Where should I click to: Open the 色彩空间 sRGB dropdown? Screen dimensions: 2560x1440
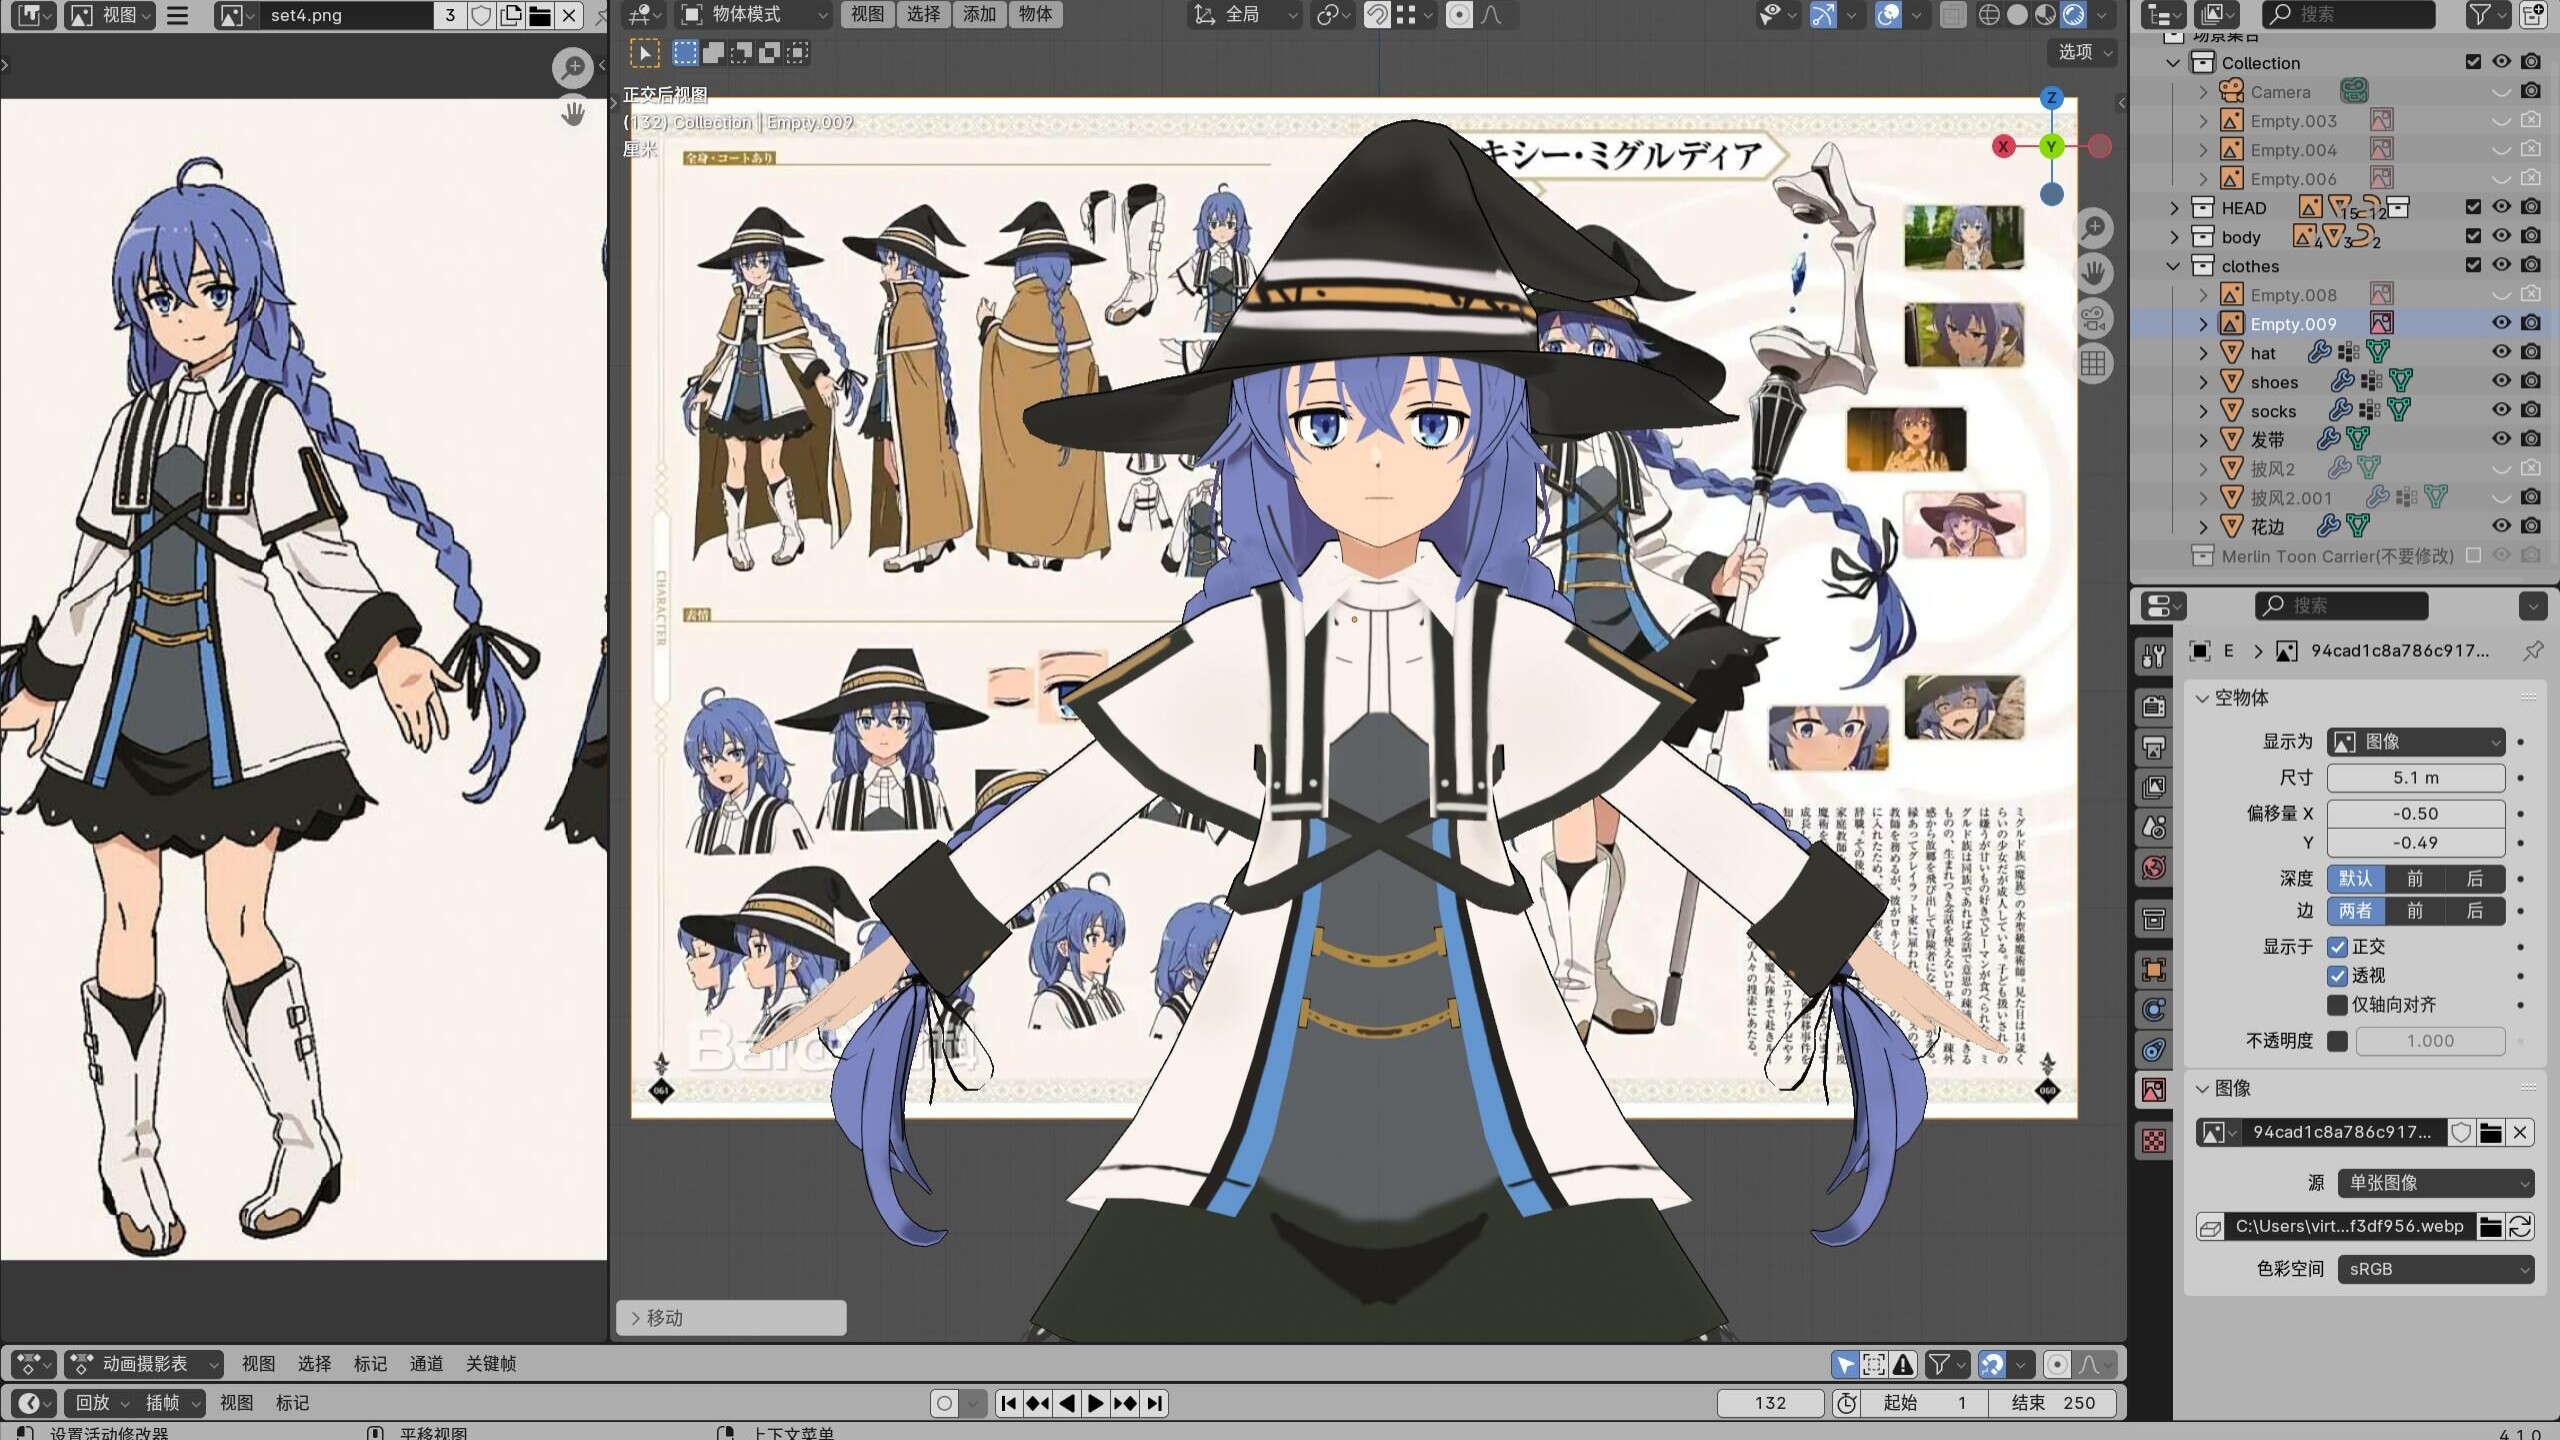(x=2436, y=1269)
